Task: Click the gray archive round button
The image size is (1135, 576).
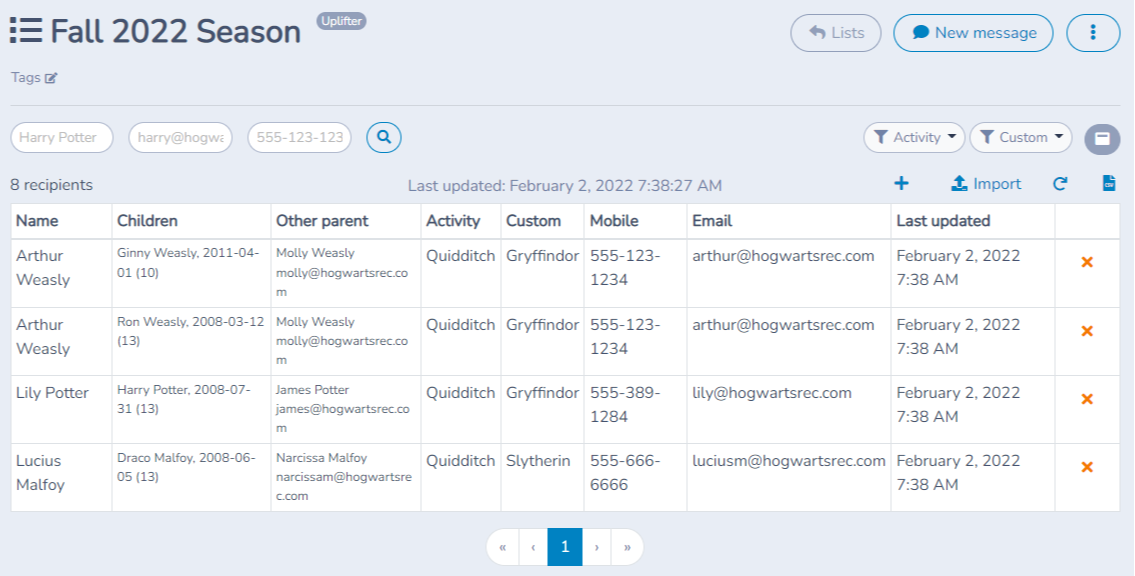Action: 1102,138
